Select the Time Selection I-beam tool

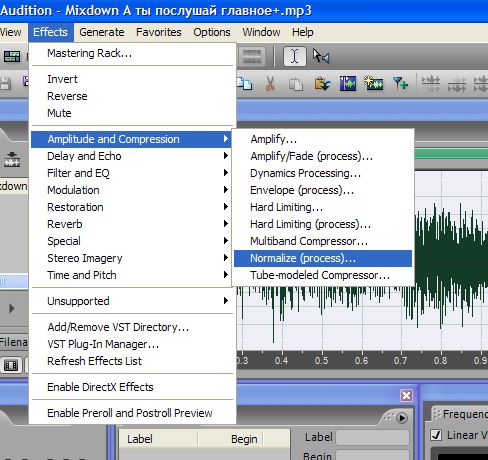(295, 56)
